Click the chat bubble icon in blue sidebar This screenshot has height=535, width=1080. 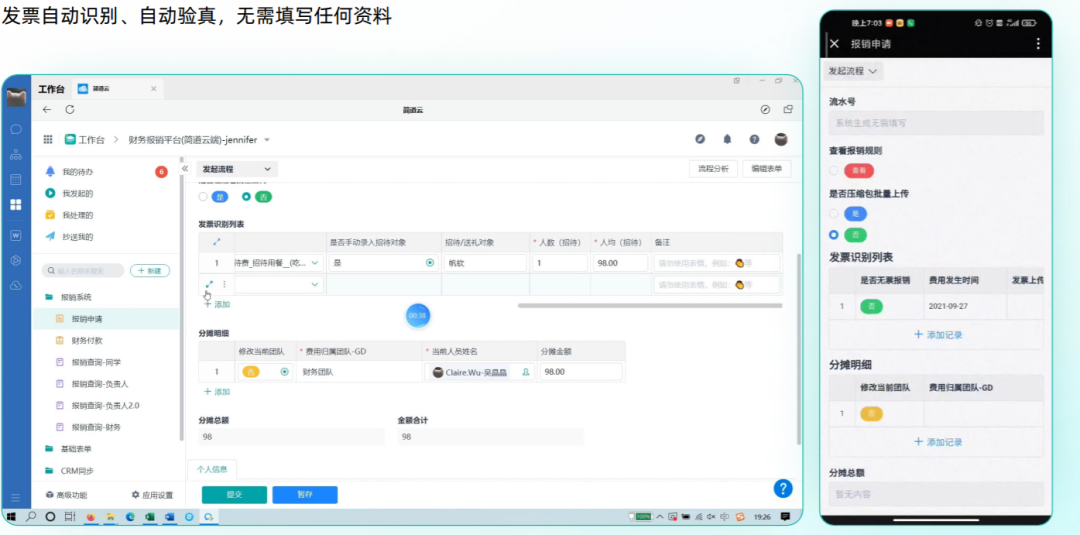point(16,129)
